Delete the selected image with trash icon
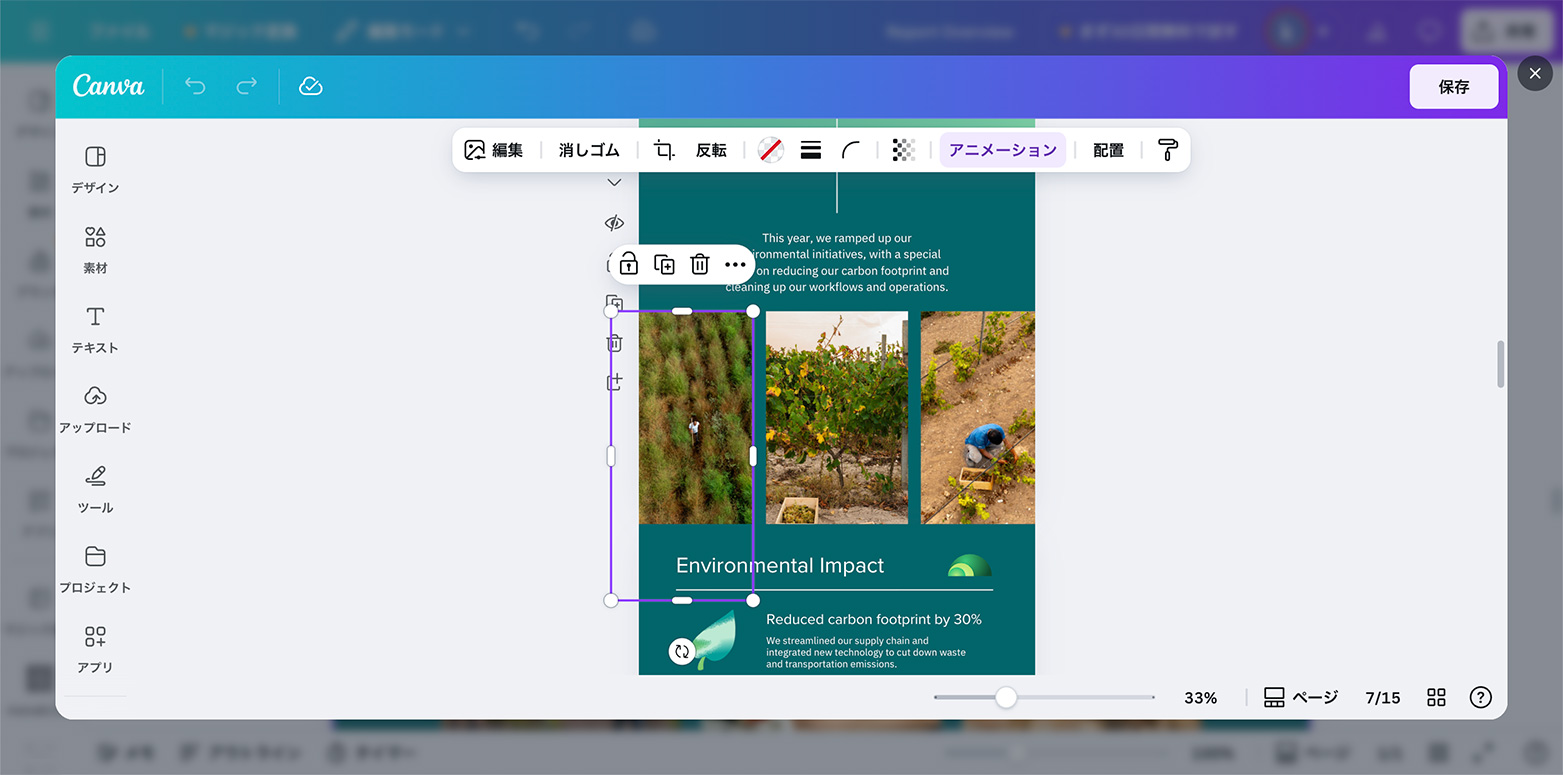This screenshot has height=775, width=1563. (x=700, y=264)
